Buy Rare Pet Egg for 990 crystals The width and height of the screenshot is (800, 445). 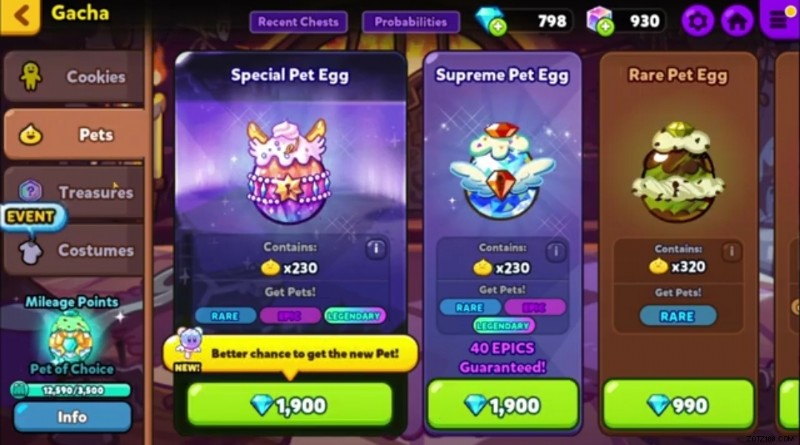(x=678, y=405)
